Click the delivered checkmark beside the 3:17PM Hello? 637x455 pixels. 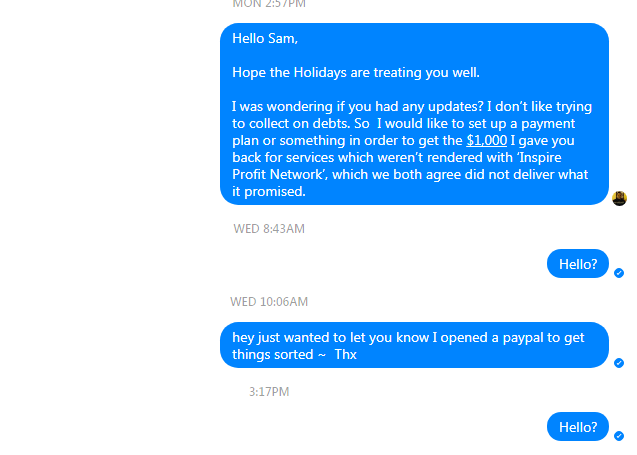pos(619,436)
